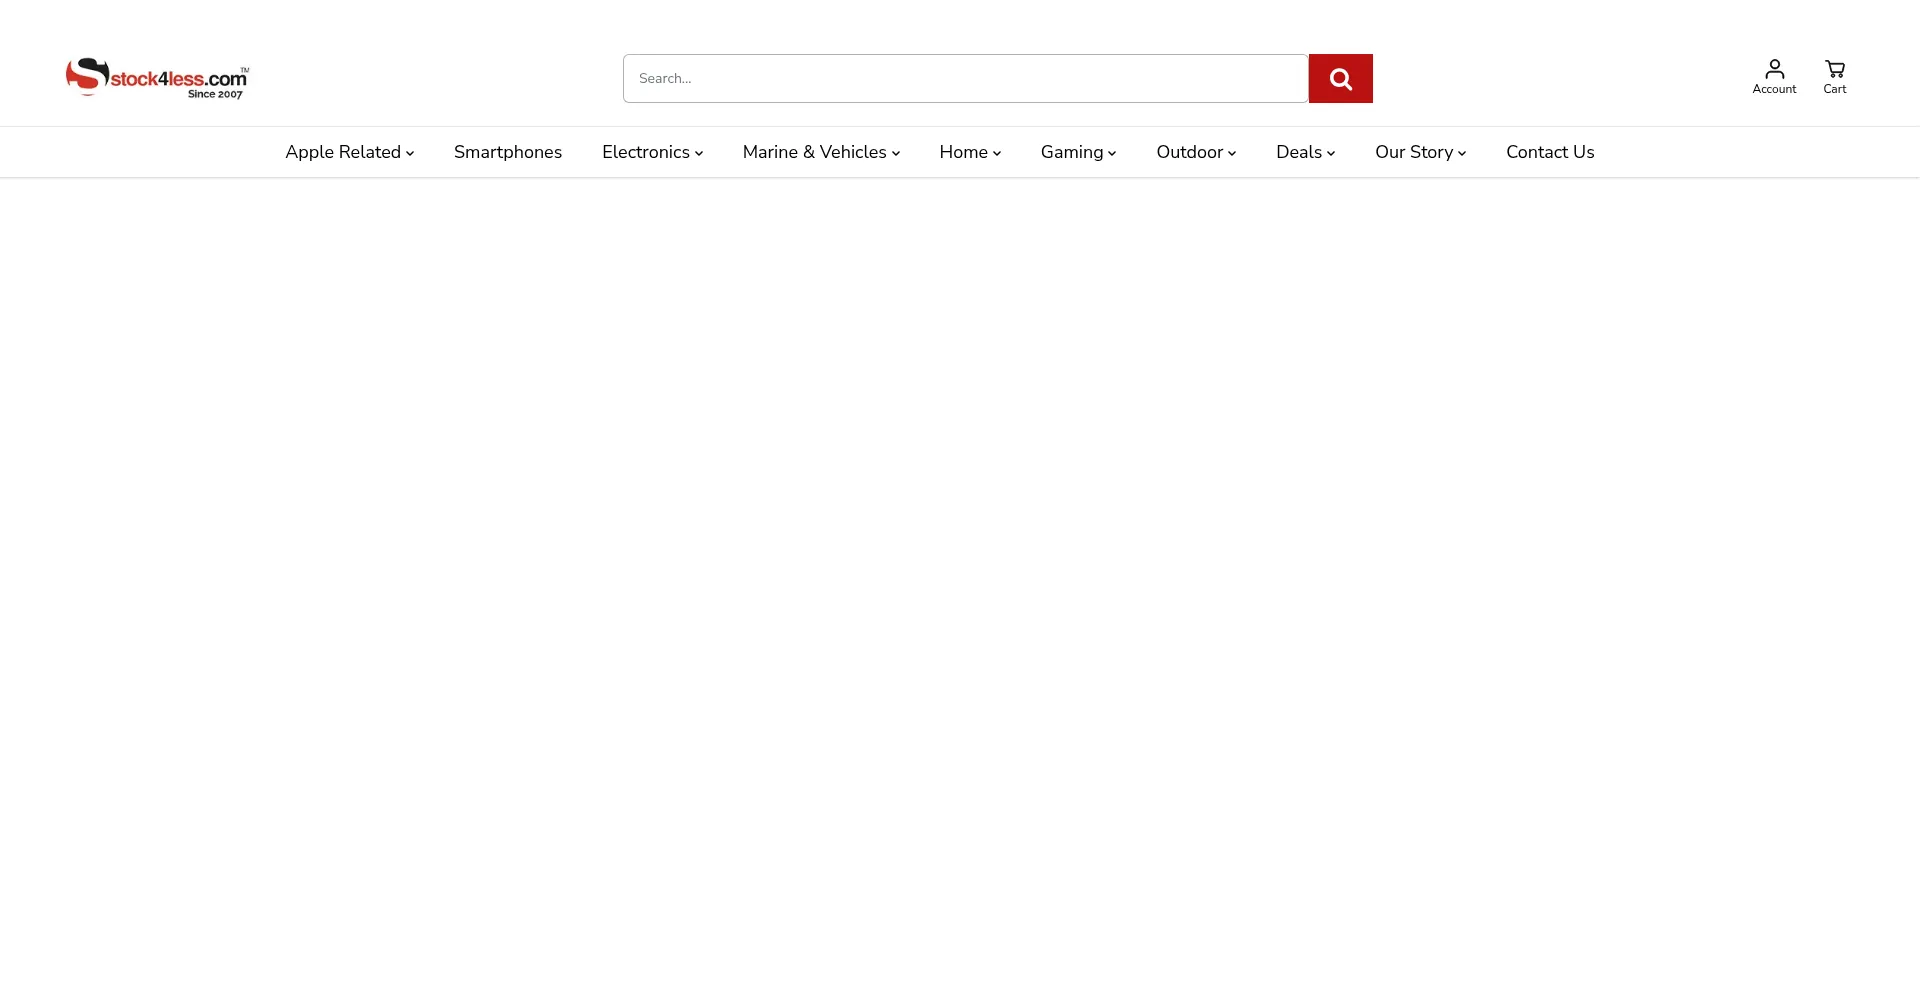Go to the stock4less.com logo
This screenshot has height=993, width=1920.
158,78
